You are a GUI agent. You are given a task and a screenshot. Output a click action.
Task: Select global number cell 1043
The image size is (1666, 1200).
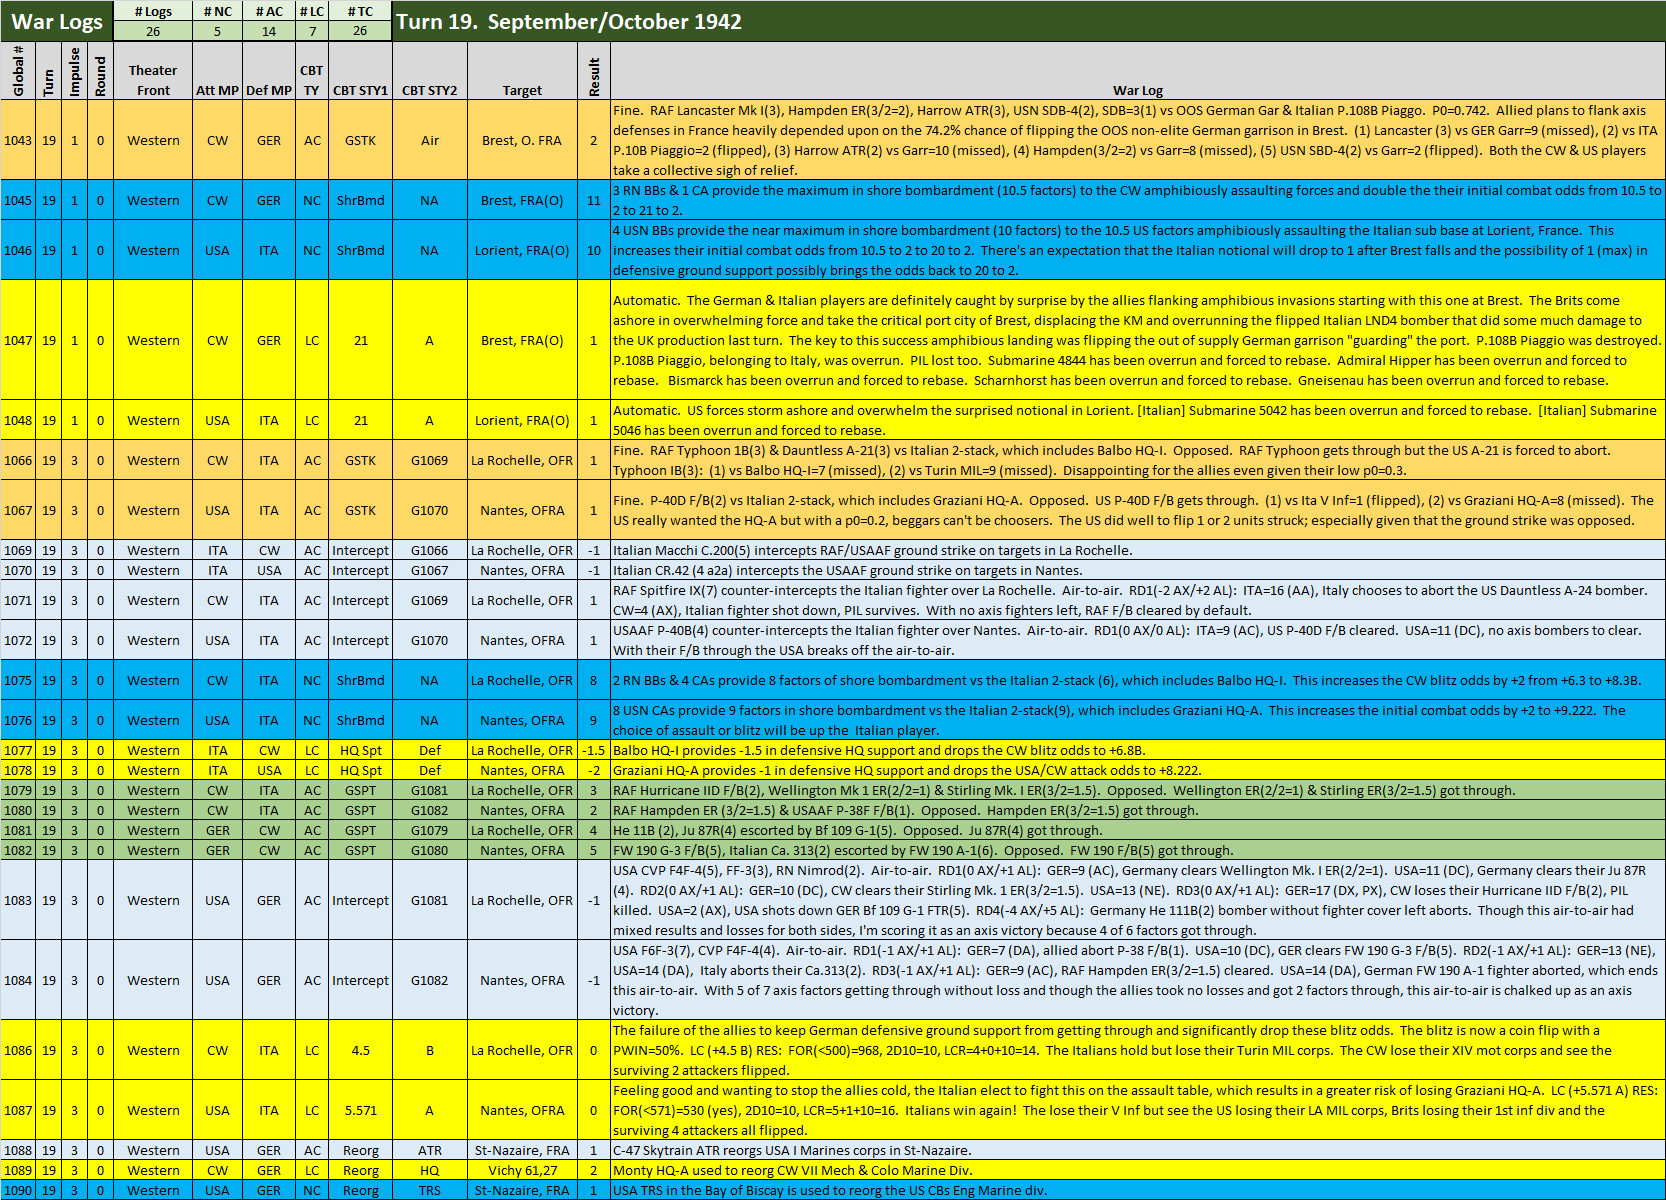(18, 140)
